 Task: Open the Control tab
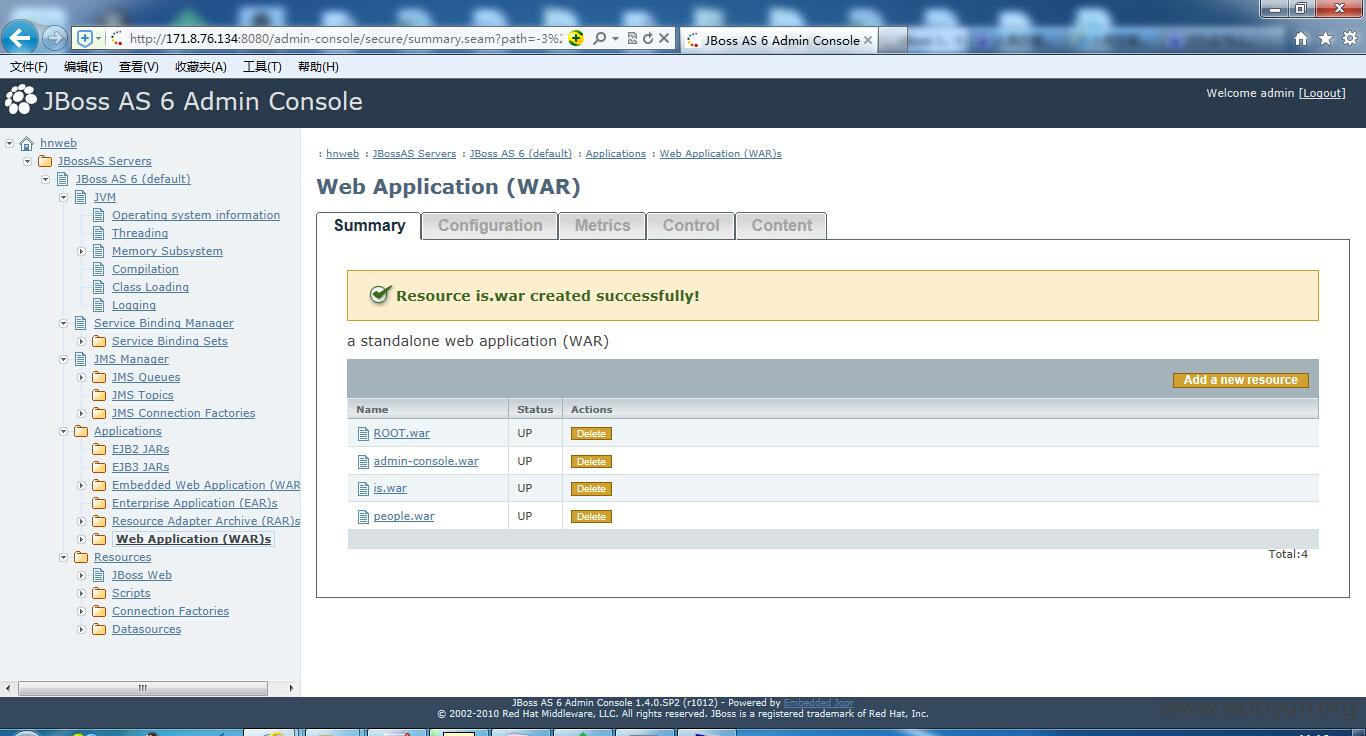click(691, 226)
